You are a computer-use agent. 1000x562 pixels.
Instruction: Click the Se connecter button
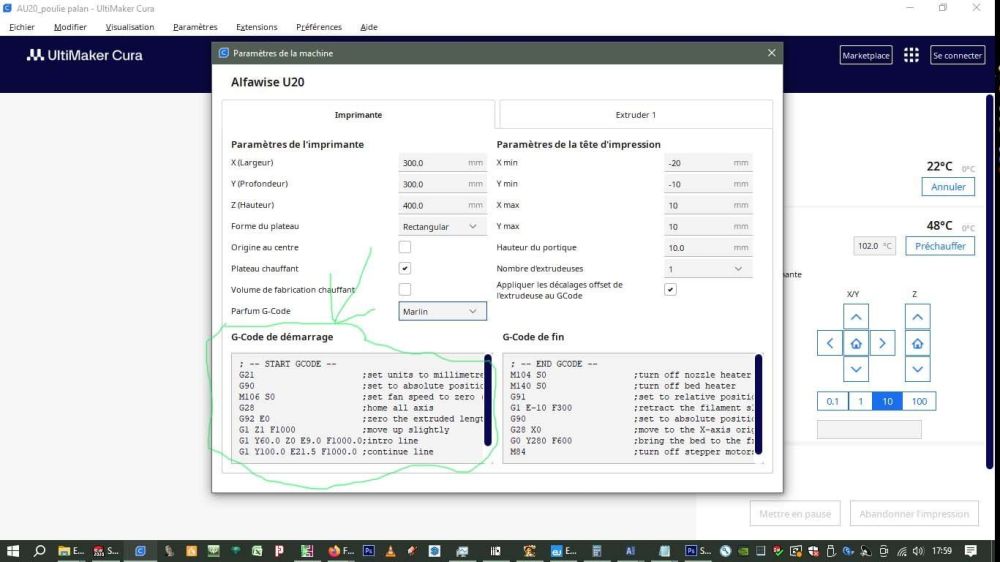pos(957,55)
